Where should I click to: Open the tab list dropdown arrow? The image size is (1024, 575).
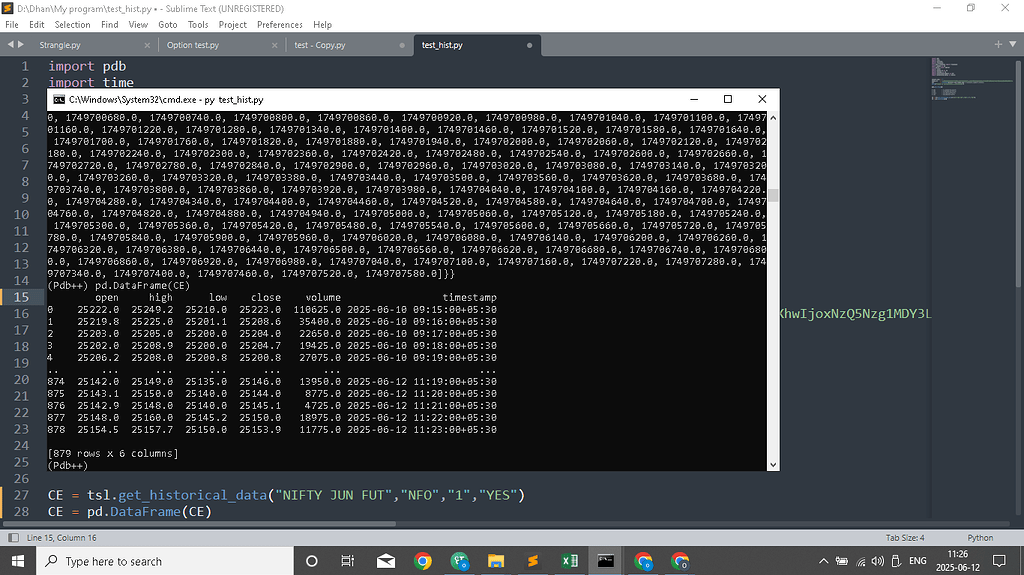pos(1013,44)
